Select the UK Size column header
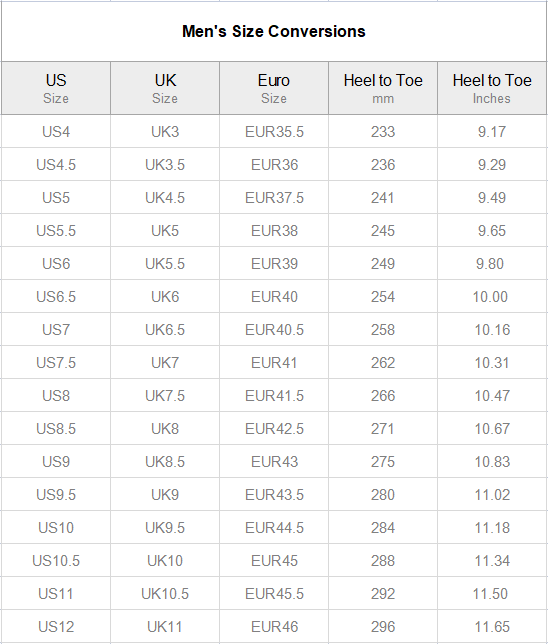 click(x=165, y=88)
